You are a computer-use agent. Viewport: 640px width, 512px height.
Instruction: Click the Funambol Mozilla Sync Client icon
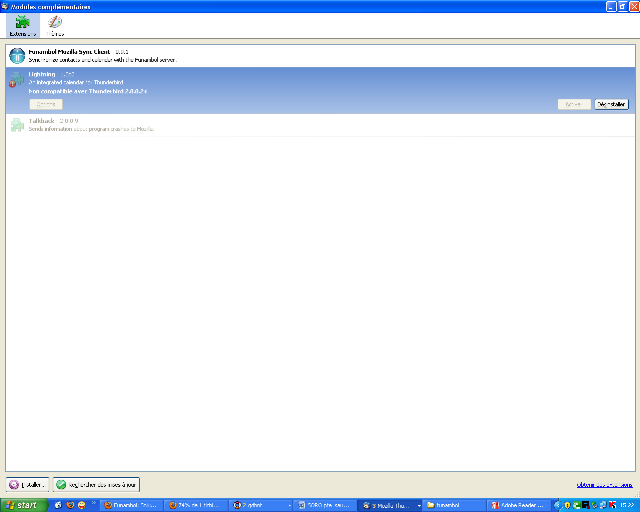click(x=17, y=56)
